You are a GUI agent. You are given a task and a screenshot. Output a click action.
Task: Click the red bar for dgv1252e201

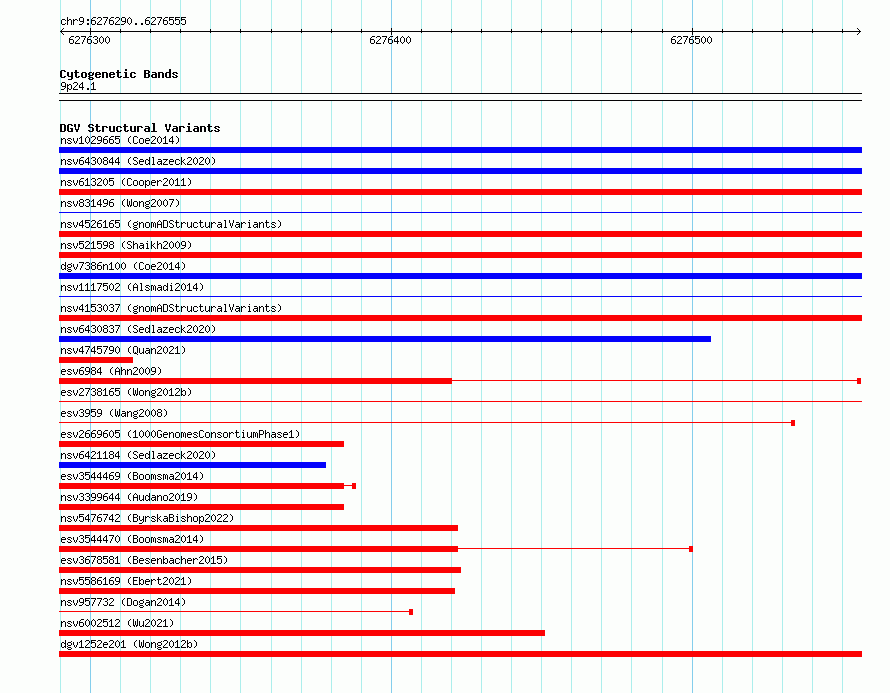tap(460, 654)
